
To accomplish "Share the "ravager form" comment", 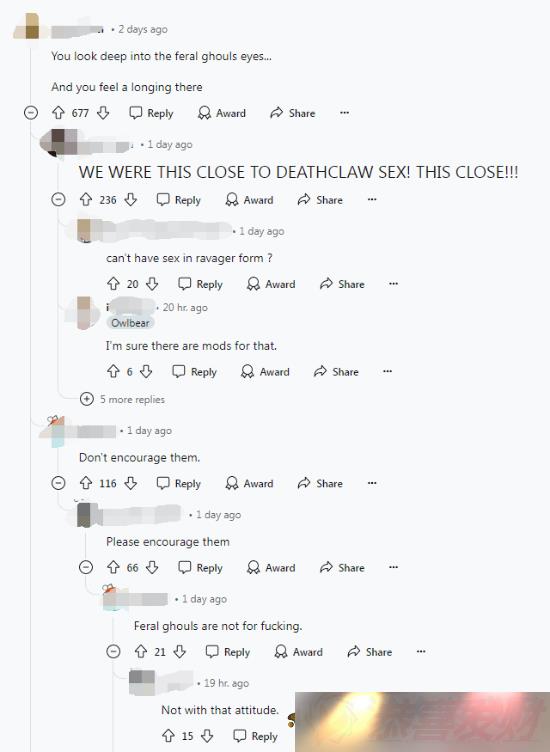I will (x=342, y=284).
